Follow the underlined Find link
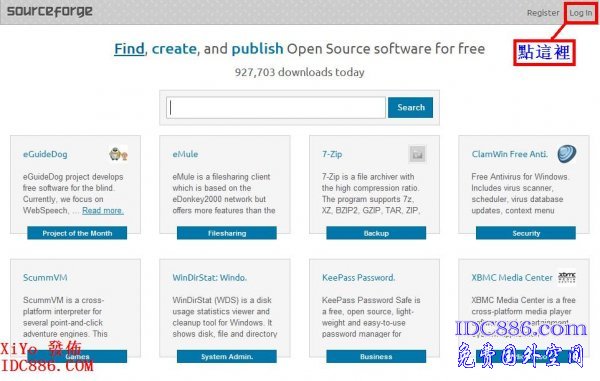 [x=129, y=49]
